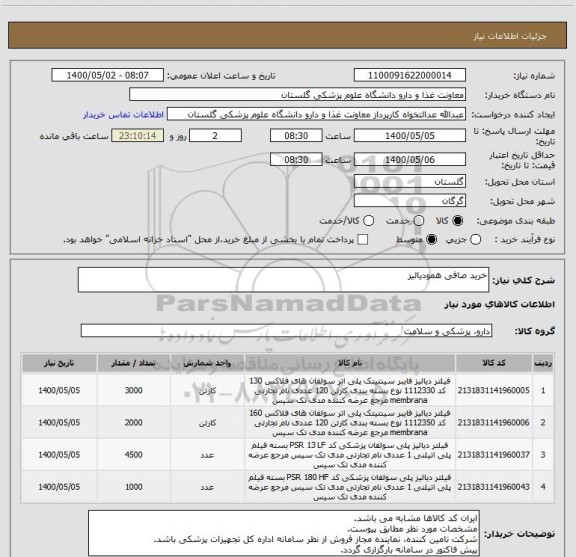The width and height of the screenshot is (576, 557).
Task: Open the اطلاعات تماس خریدار link
Action: pos(123,115)
